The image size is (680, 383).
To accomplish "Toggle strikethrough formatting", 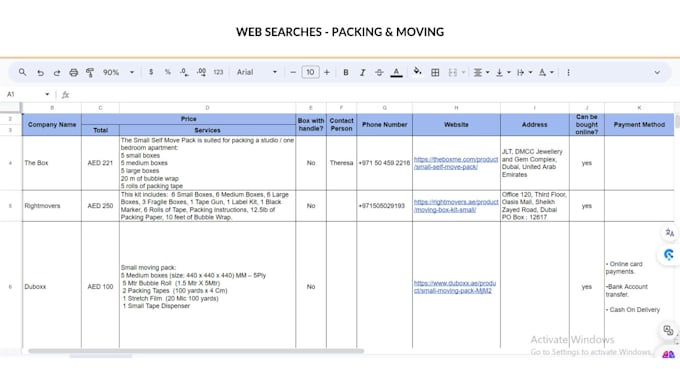I will (379, 72).
